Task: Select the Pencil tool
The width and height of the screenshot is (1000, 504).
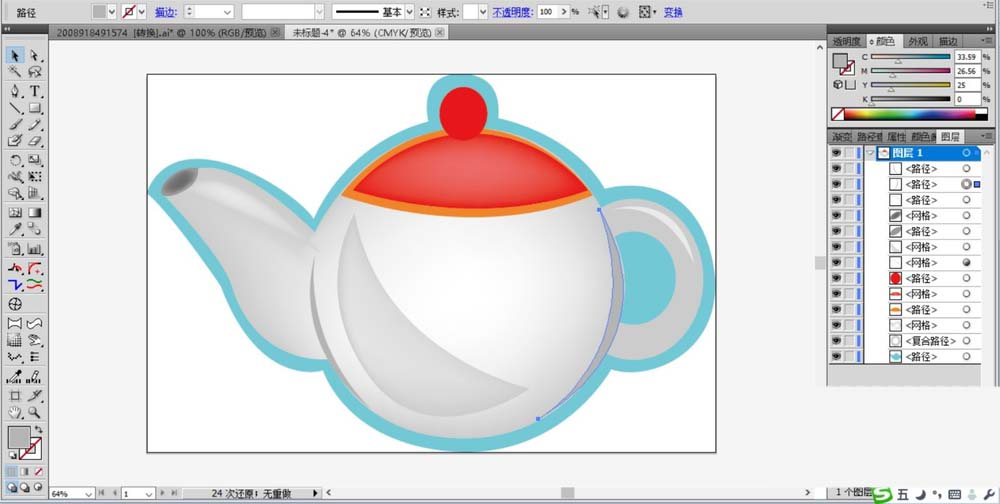Action: click(35, 124)
